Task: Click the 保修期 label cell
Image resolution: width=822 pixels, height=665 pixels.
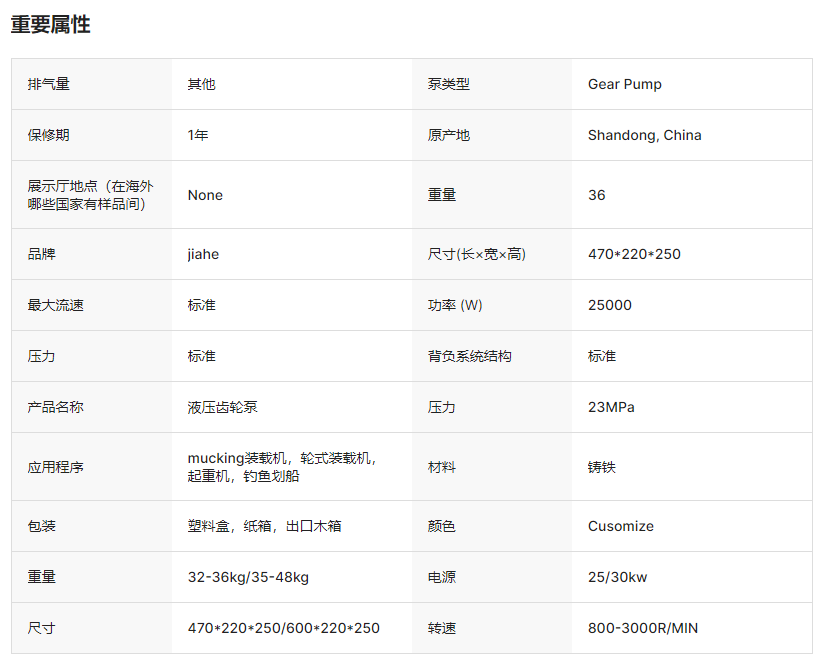Action: pyautogui.click(x=48, y=135)
